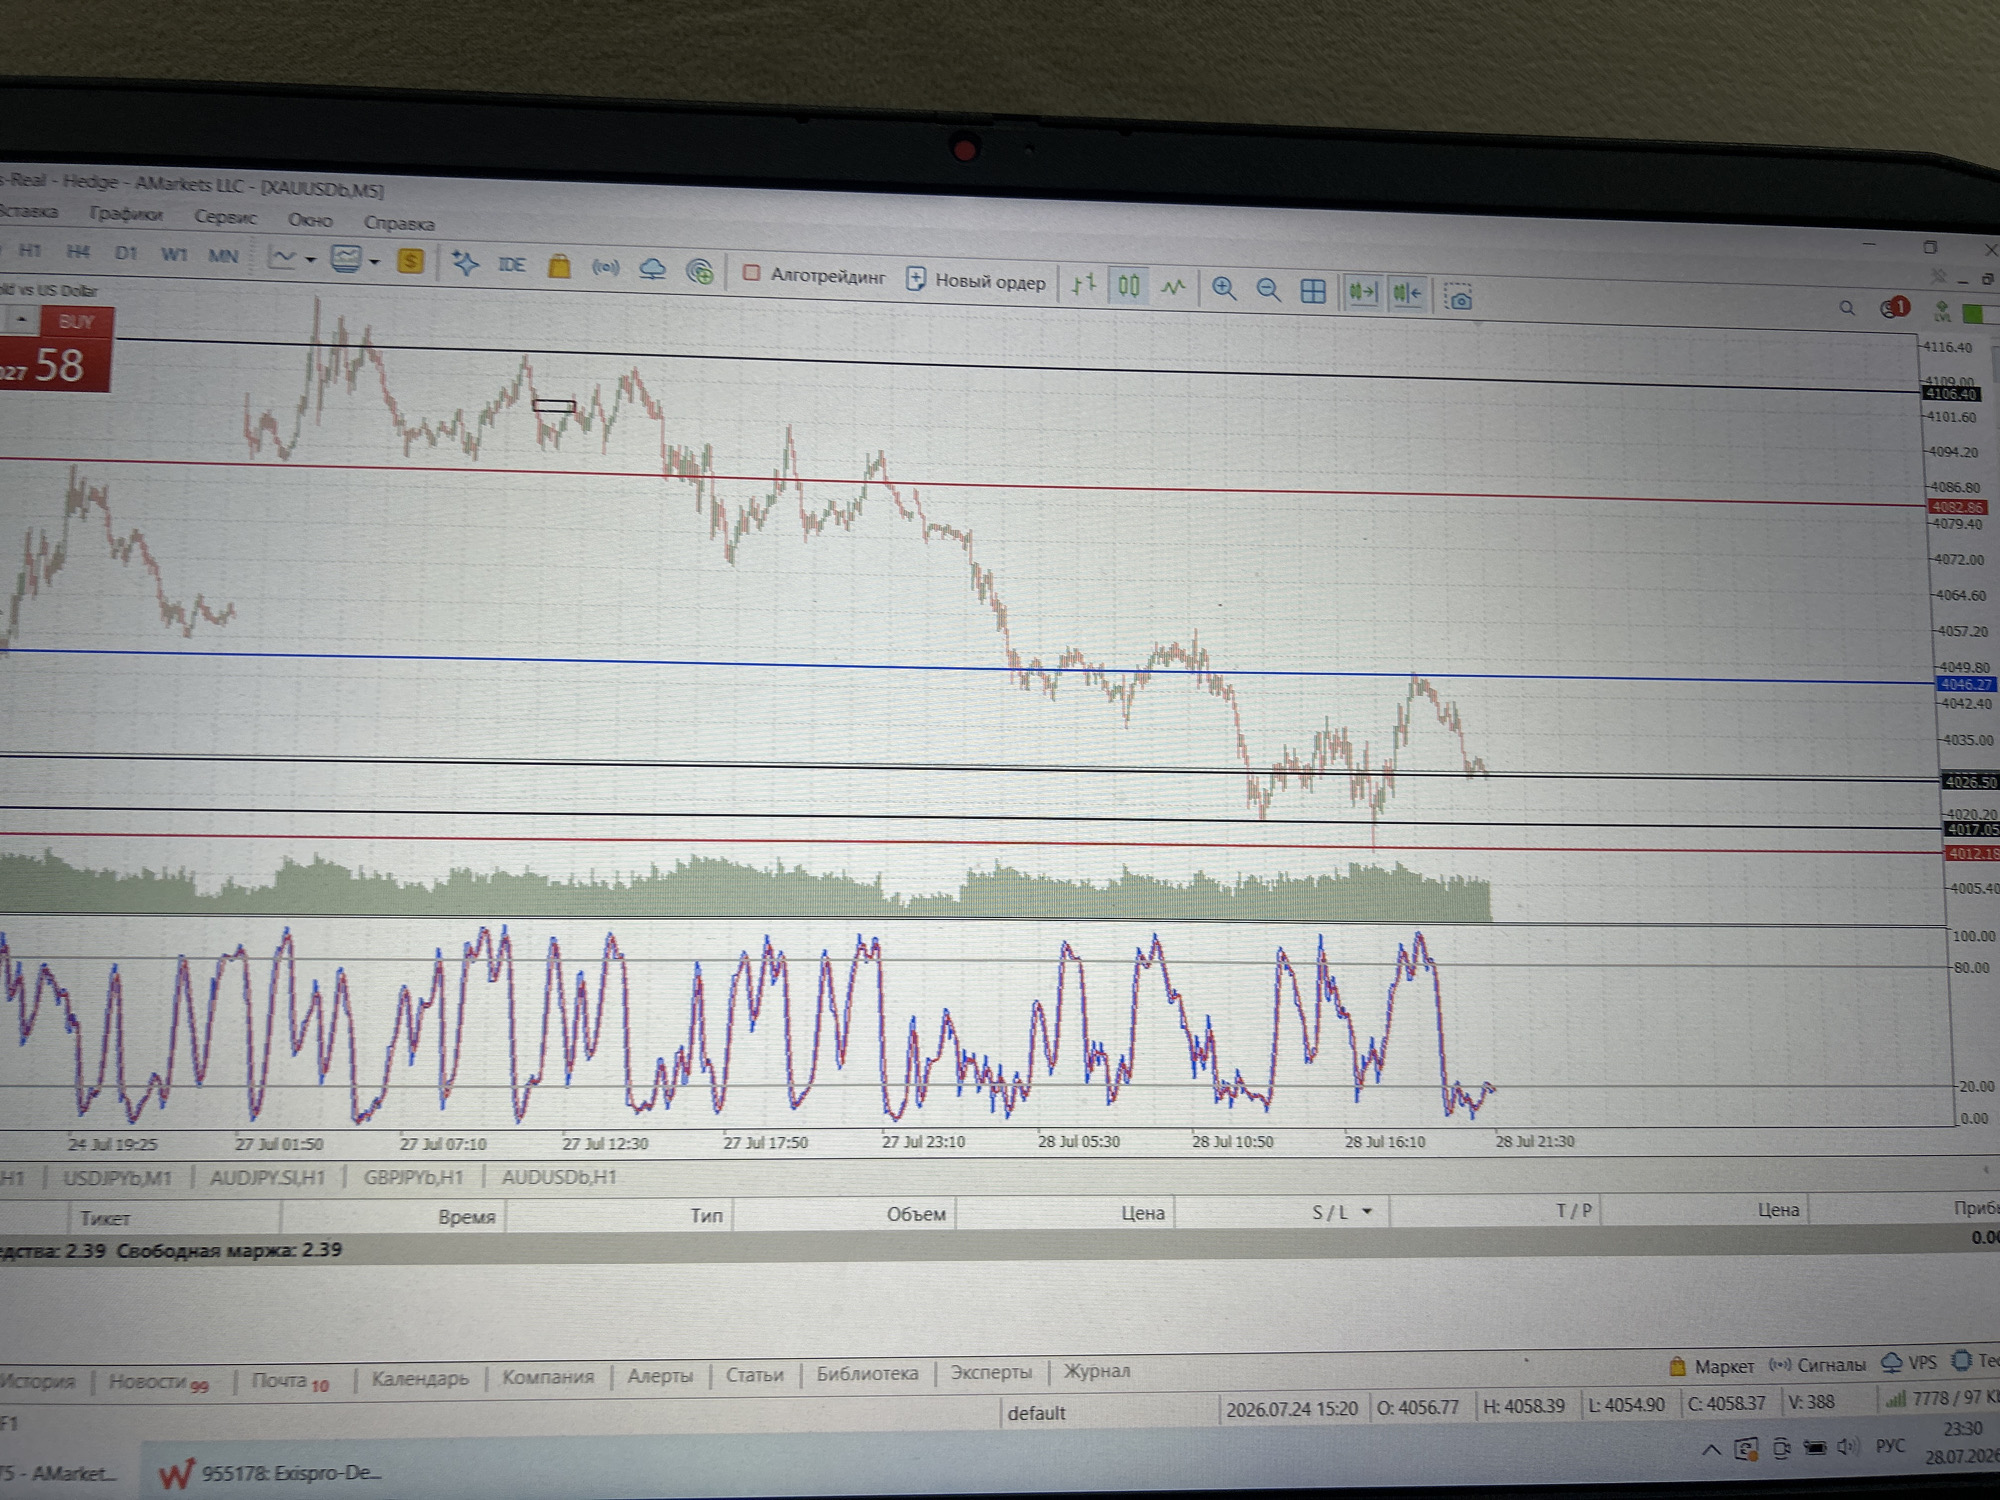Click the red BUY button
The image size is (2000, 1500).
(76, 322)
